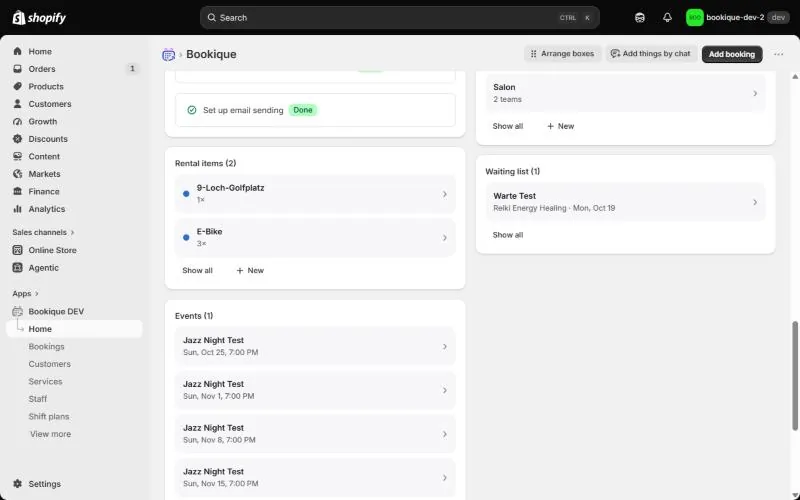Open the Nov 1 Jazz Night chevron
The height and width of the screenshot is (500, 800).
click(x=445, y=390)
